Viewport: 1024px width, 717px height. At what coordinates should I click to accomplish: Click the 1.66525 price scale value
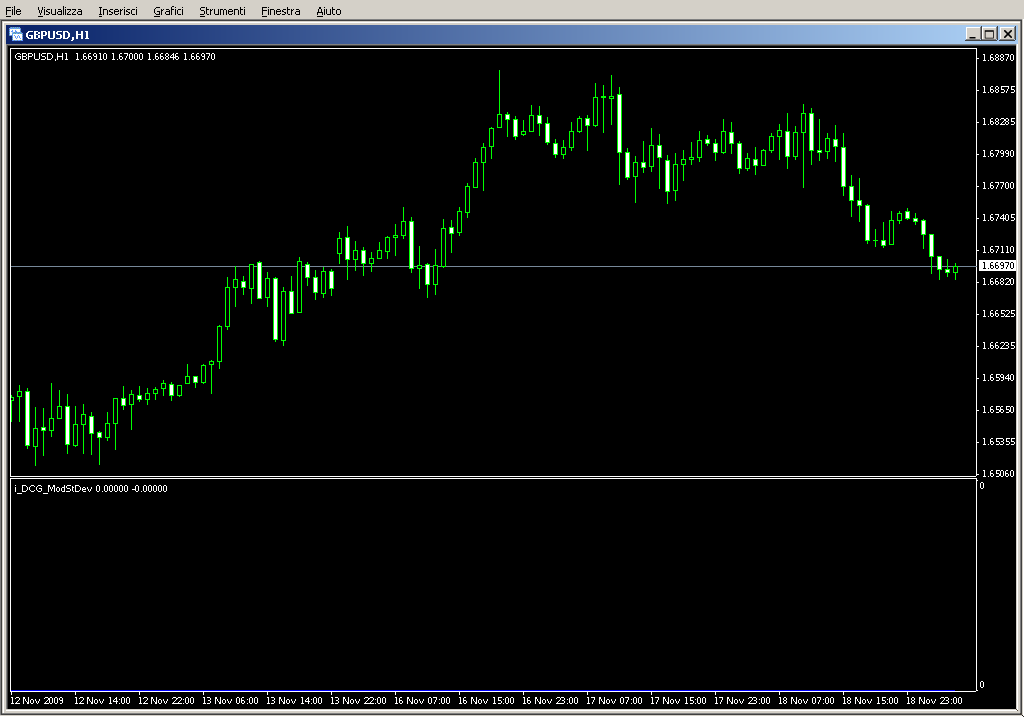(x=999, y=313)
